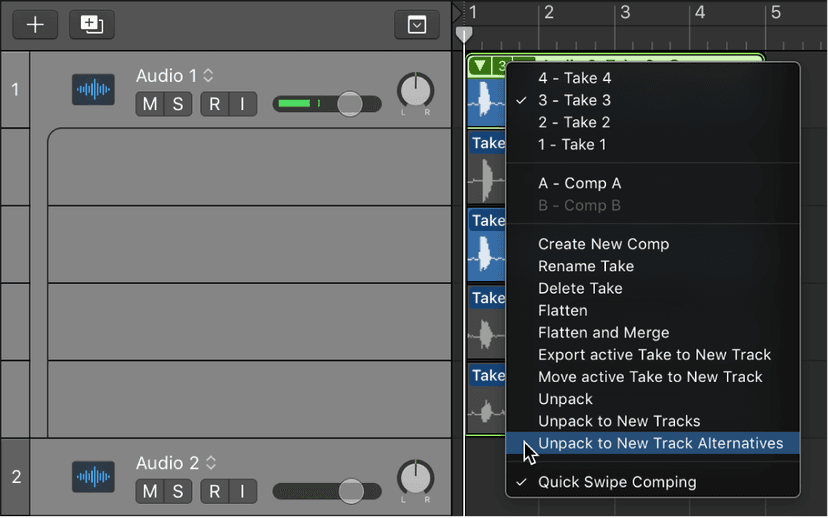Click the Audio 1 volume slider
Image resolution: width=828 pixels, height=518 pixels.
tap(327, 103)
